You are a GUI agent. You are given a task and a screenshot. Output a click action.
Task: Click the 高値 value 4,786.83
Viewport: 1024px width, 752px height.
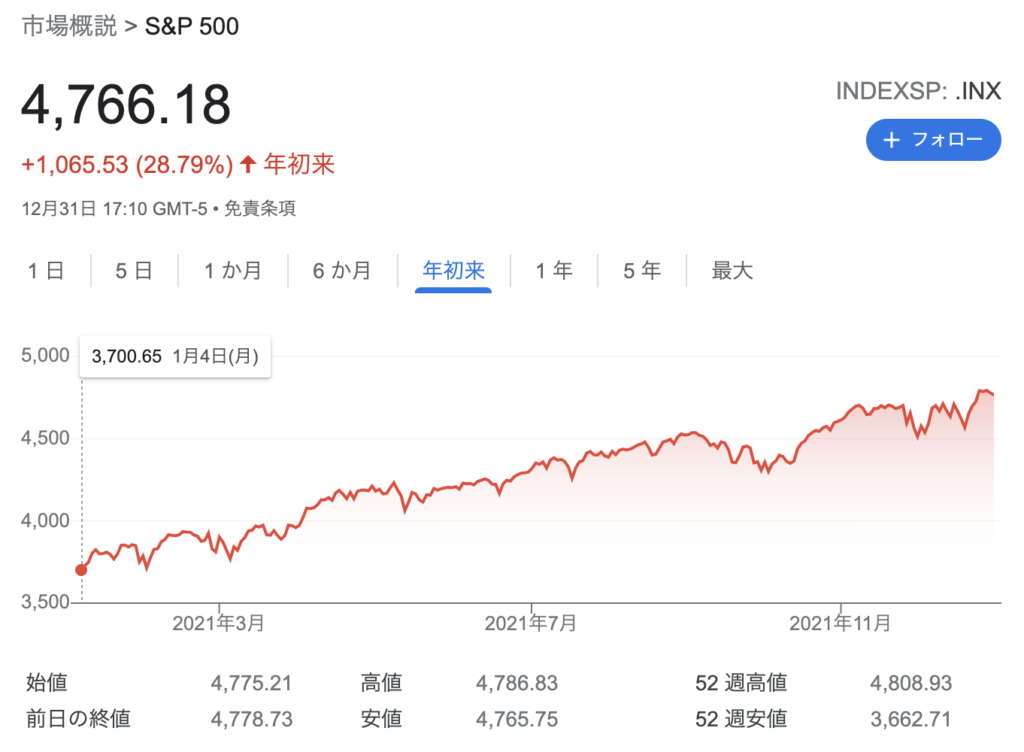pyautogui.click(x=517, y=683)
